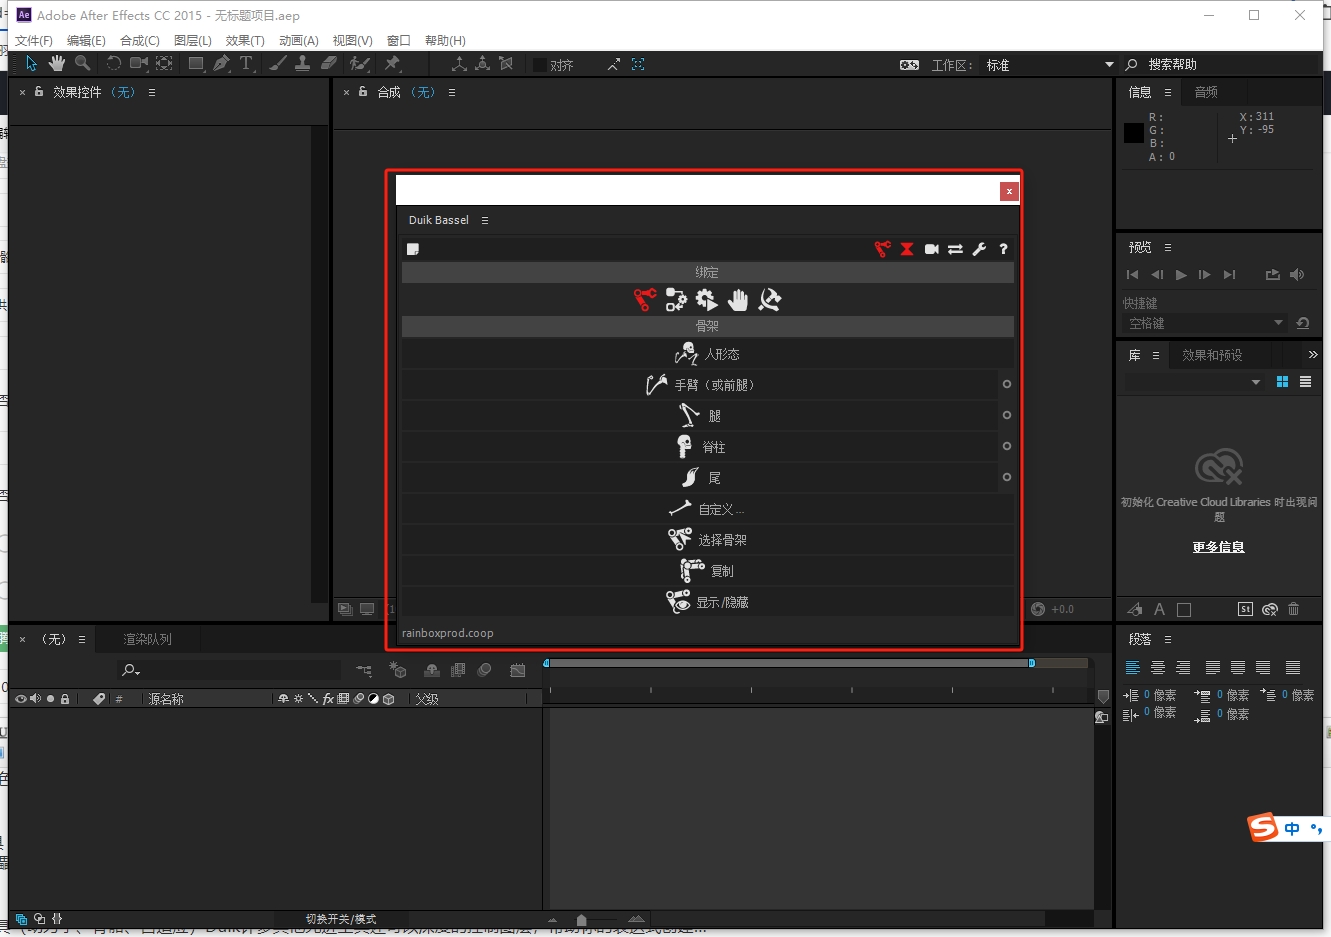Toggle lock on 效果控件 panel
This screenshot has width=1331, height=937.
point(39,91)
